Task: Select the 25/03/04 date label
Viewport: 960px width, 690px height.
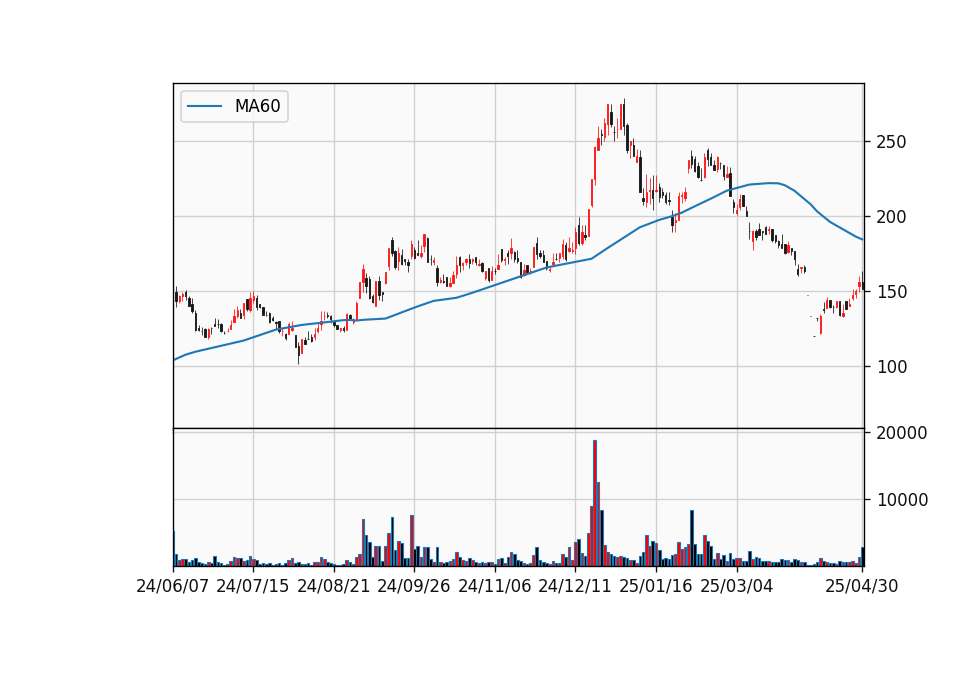Action: [x=736, y=586]
